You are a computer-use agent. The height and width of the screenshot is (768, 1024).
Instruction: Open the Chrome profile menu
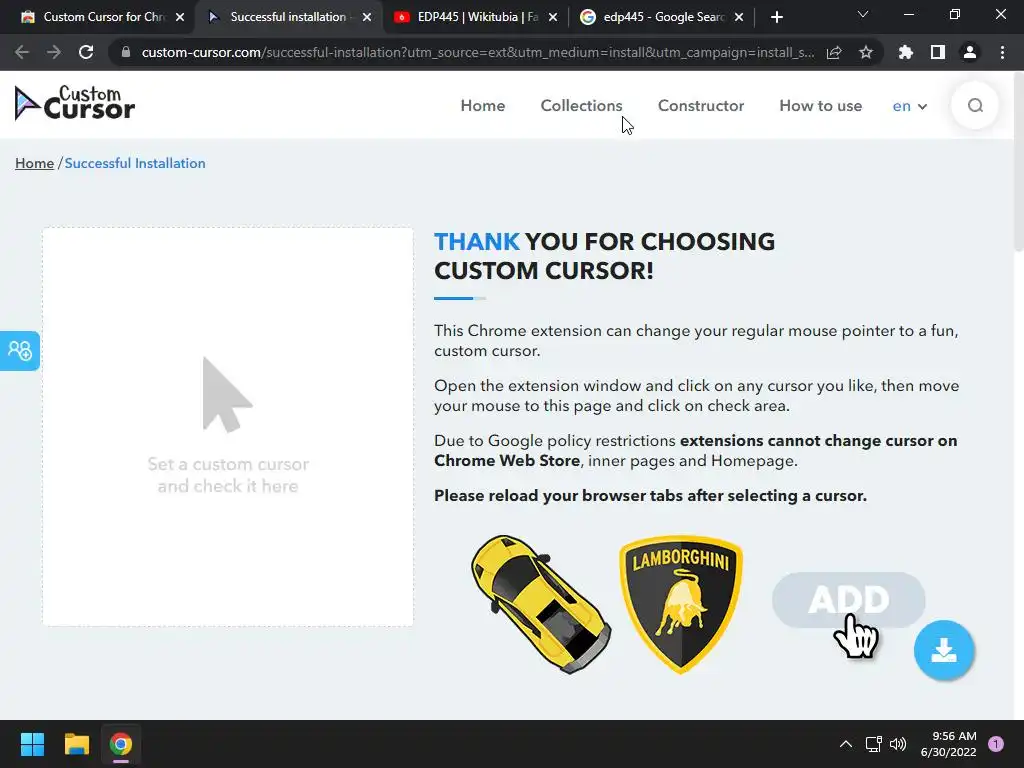[x=970, y=52]
